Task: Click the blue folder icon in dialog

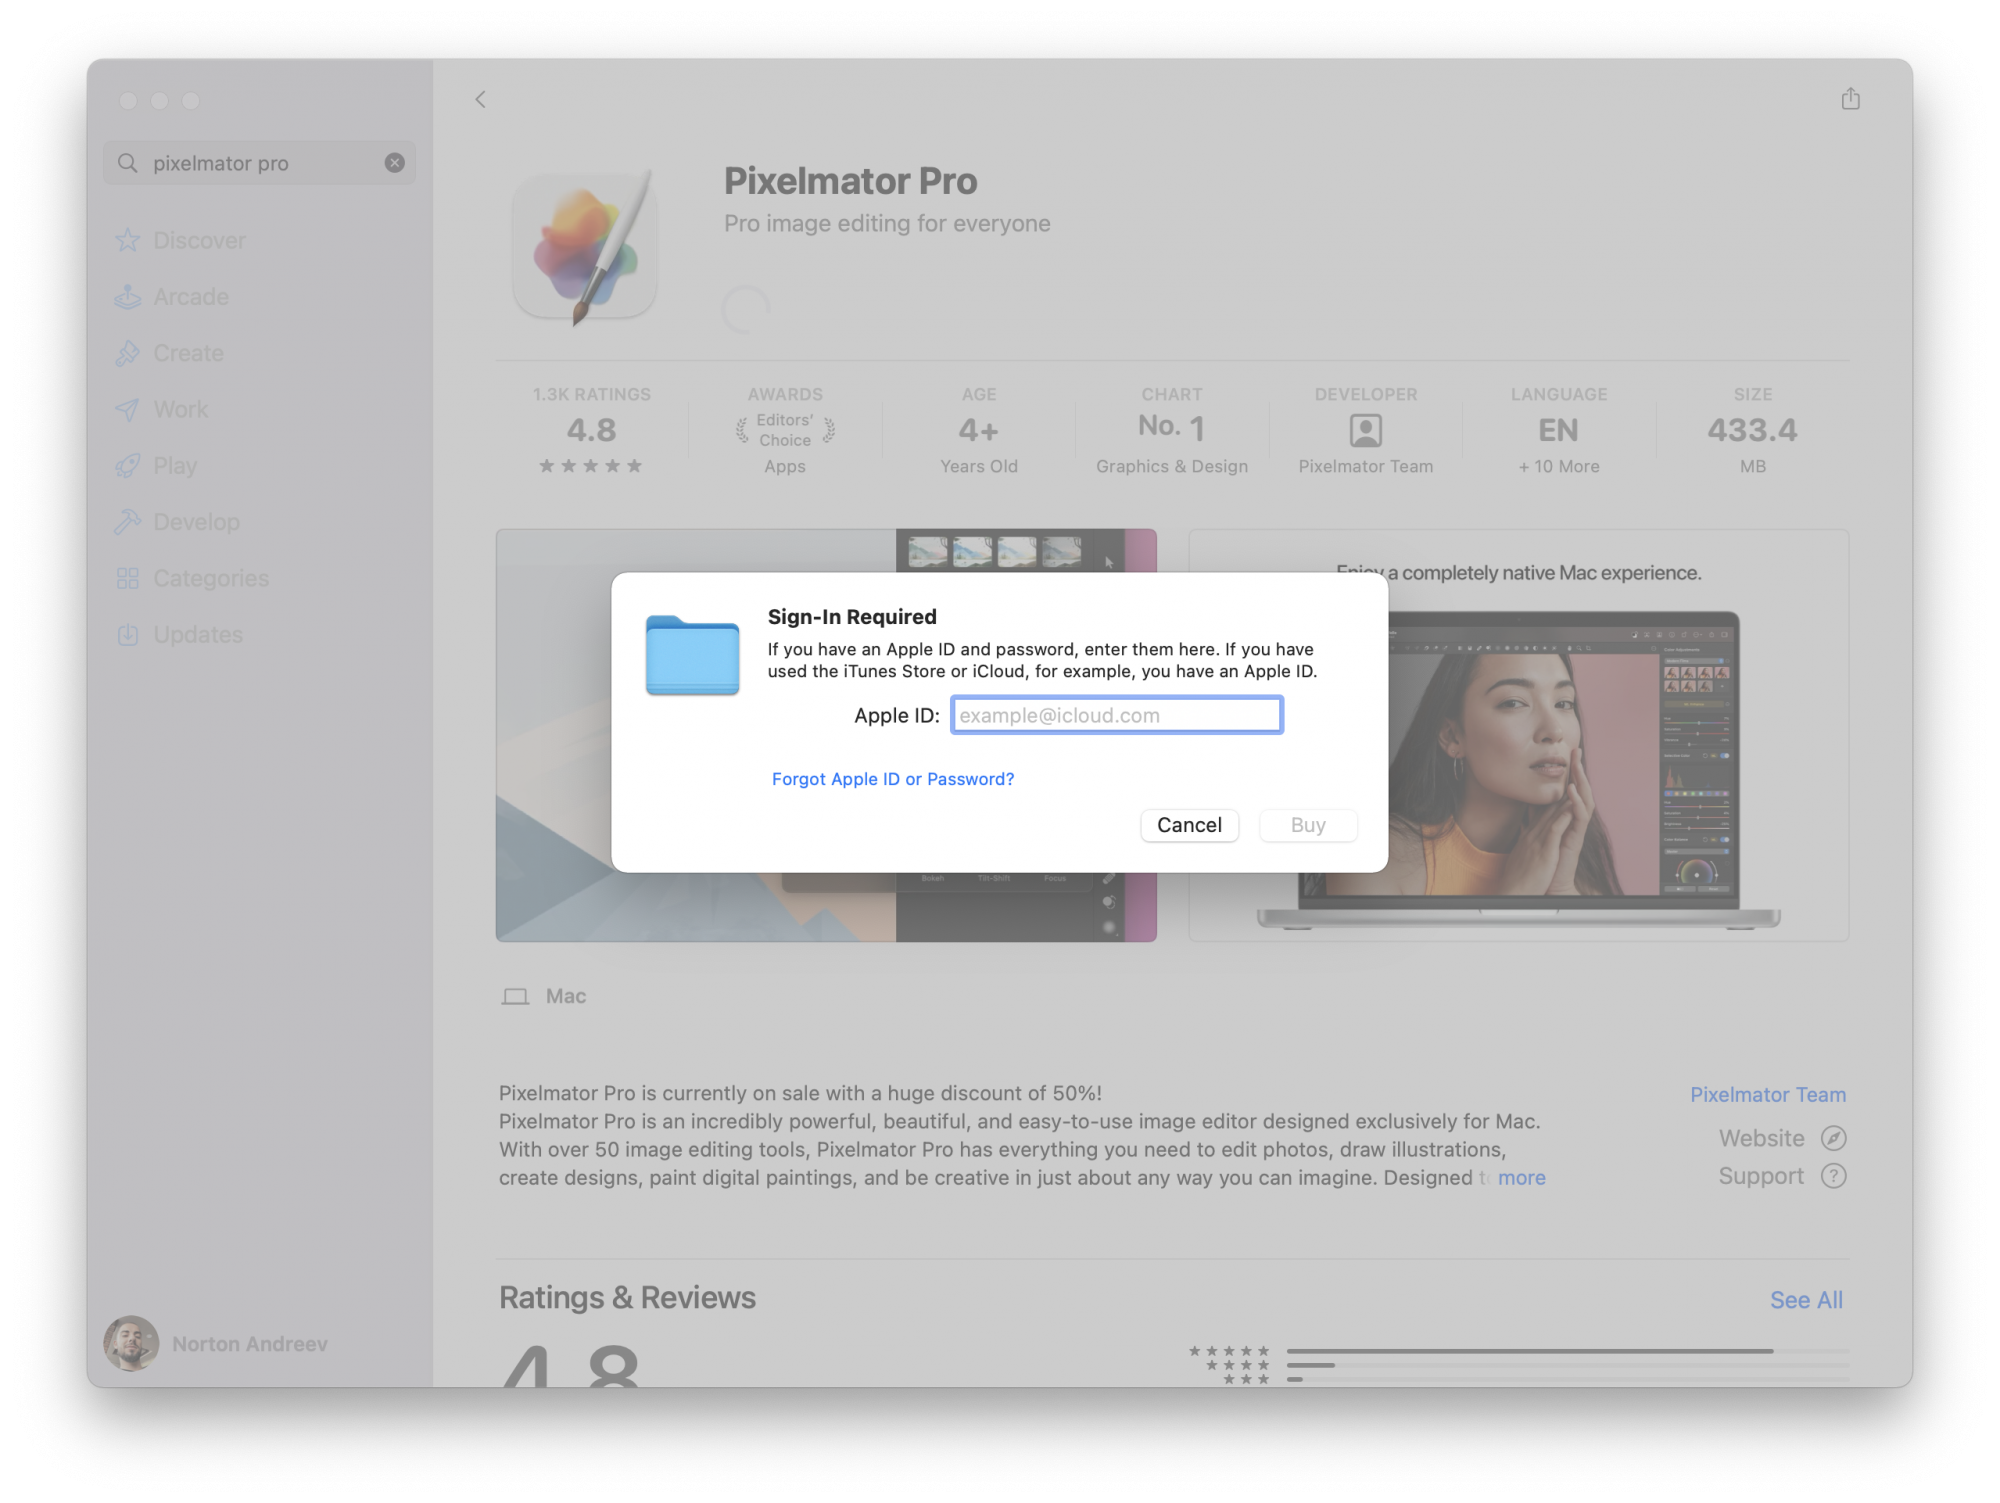Action: click(x=692, y=655)
